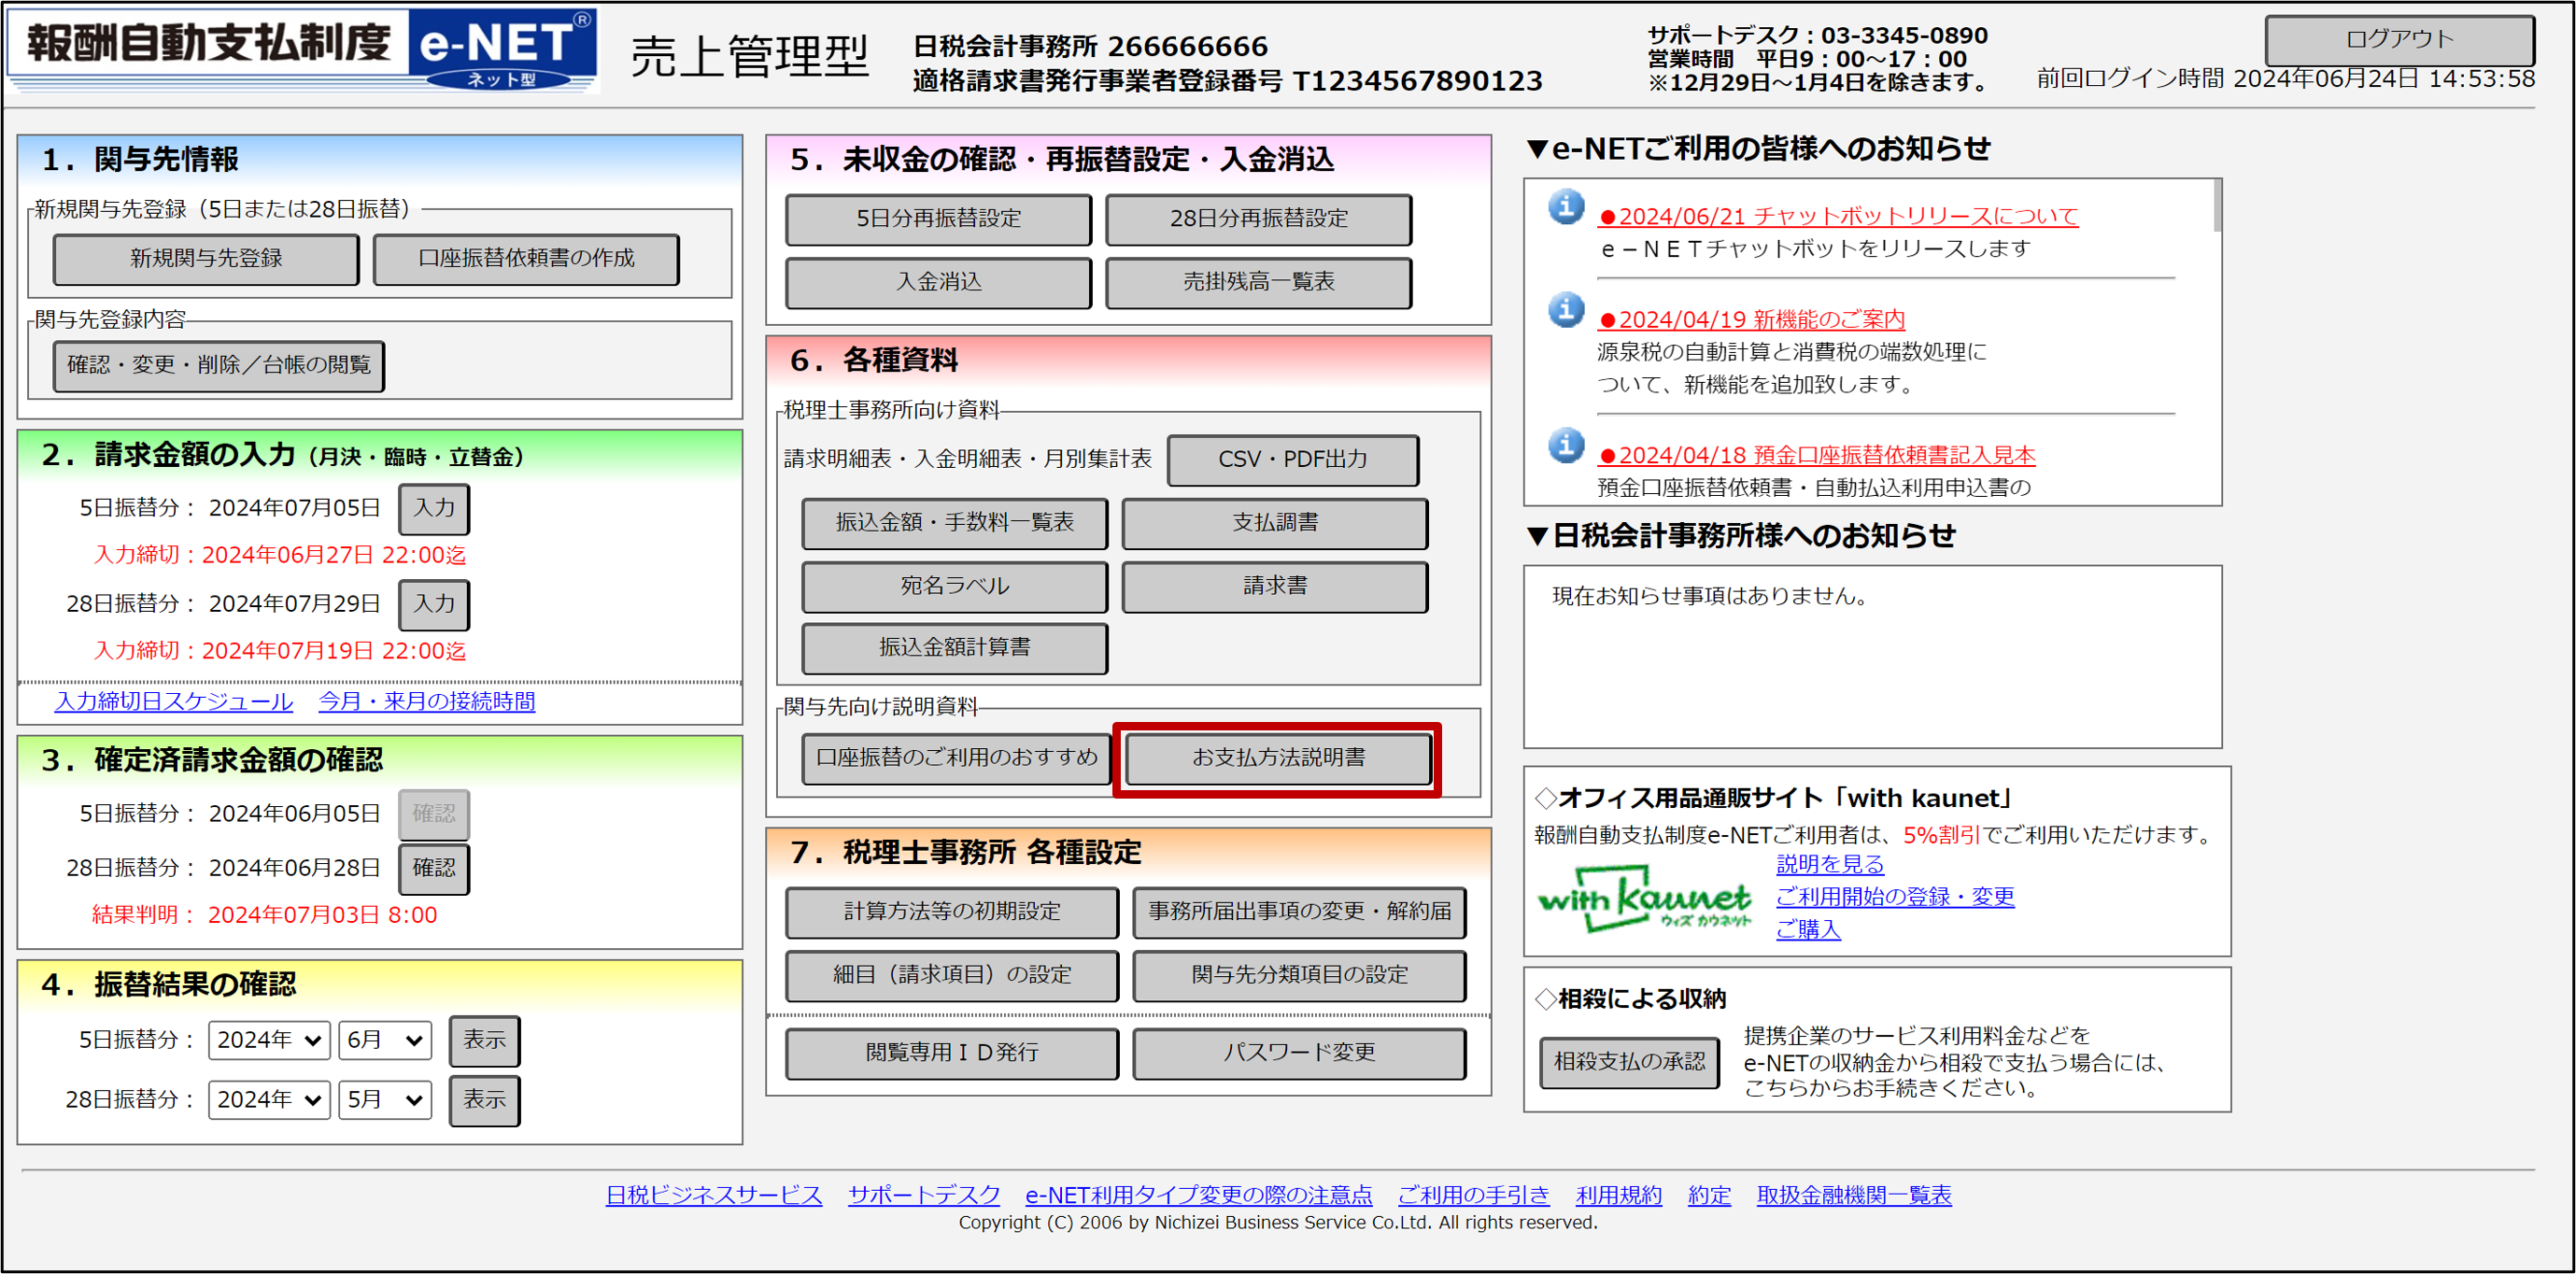Open 入力締切日スケジュール link

click(x=174, y=702)
